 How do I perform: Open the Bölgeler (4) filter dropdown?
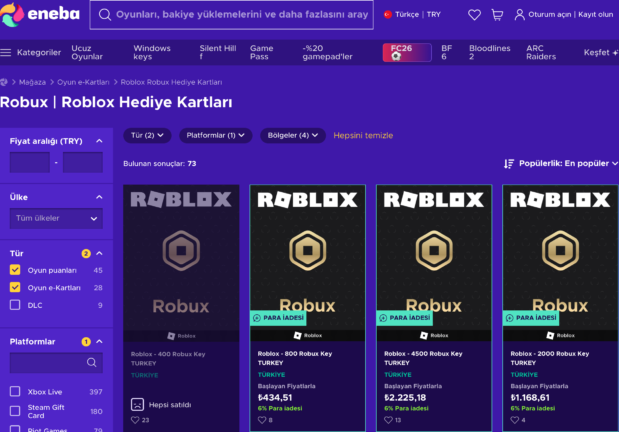coord(292,135)
